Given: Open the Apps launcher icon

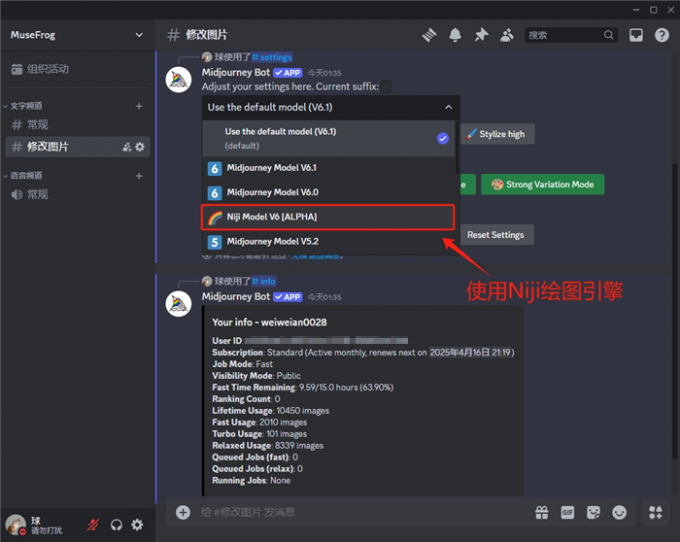Looking at the screenshot, I should 655,513.
